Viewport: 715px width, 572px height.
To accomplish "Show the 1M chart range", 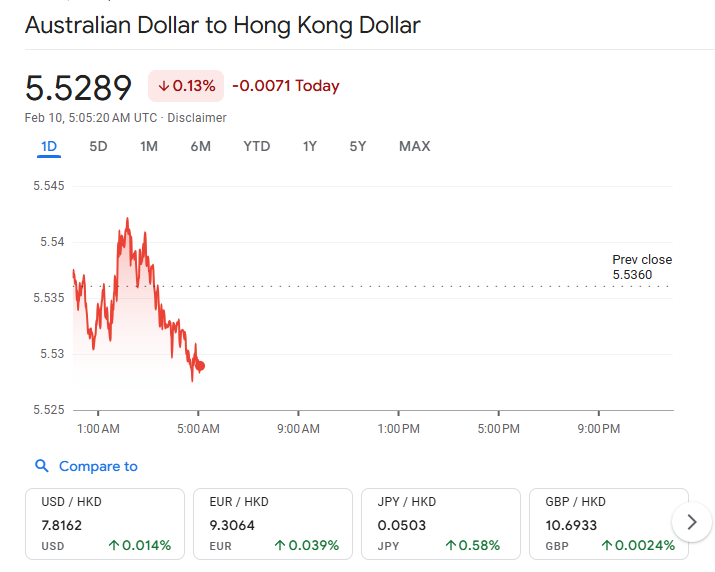I will [149, 146].
